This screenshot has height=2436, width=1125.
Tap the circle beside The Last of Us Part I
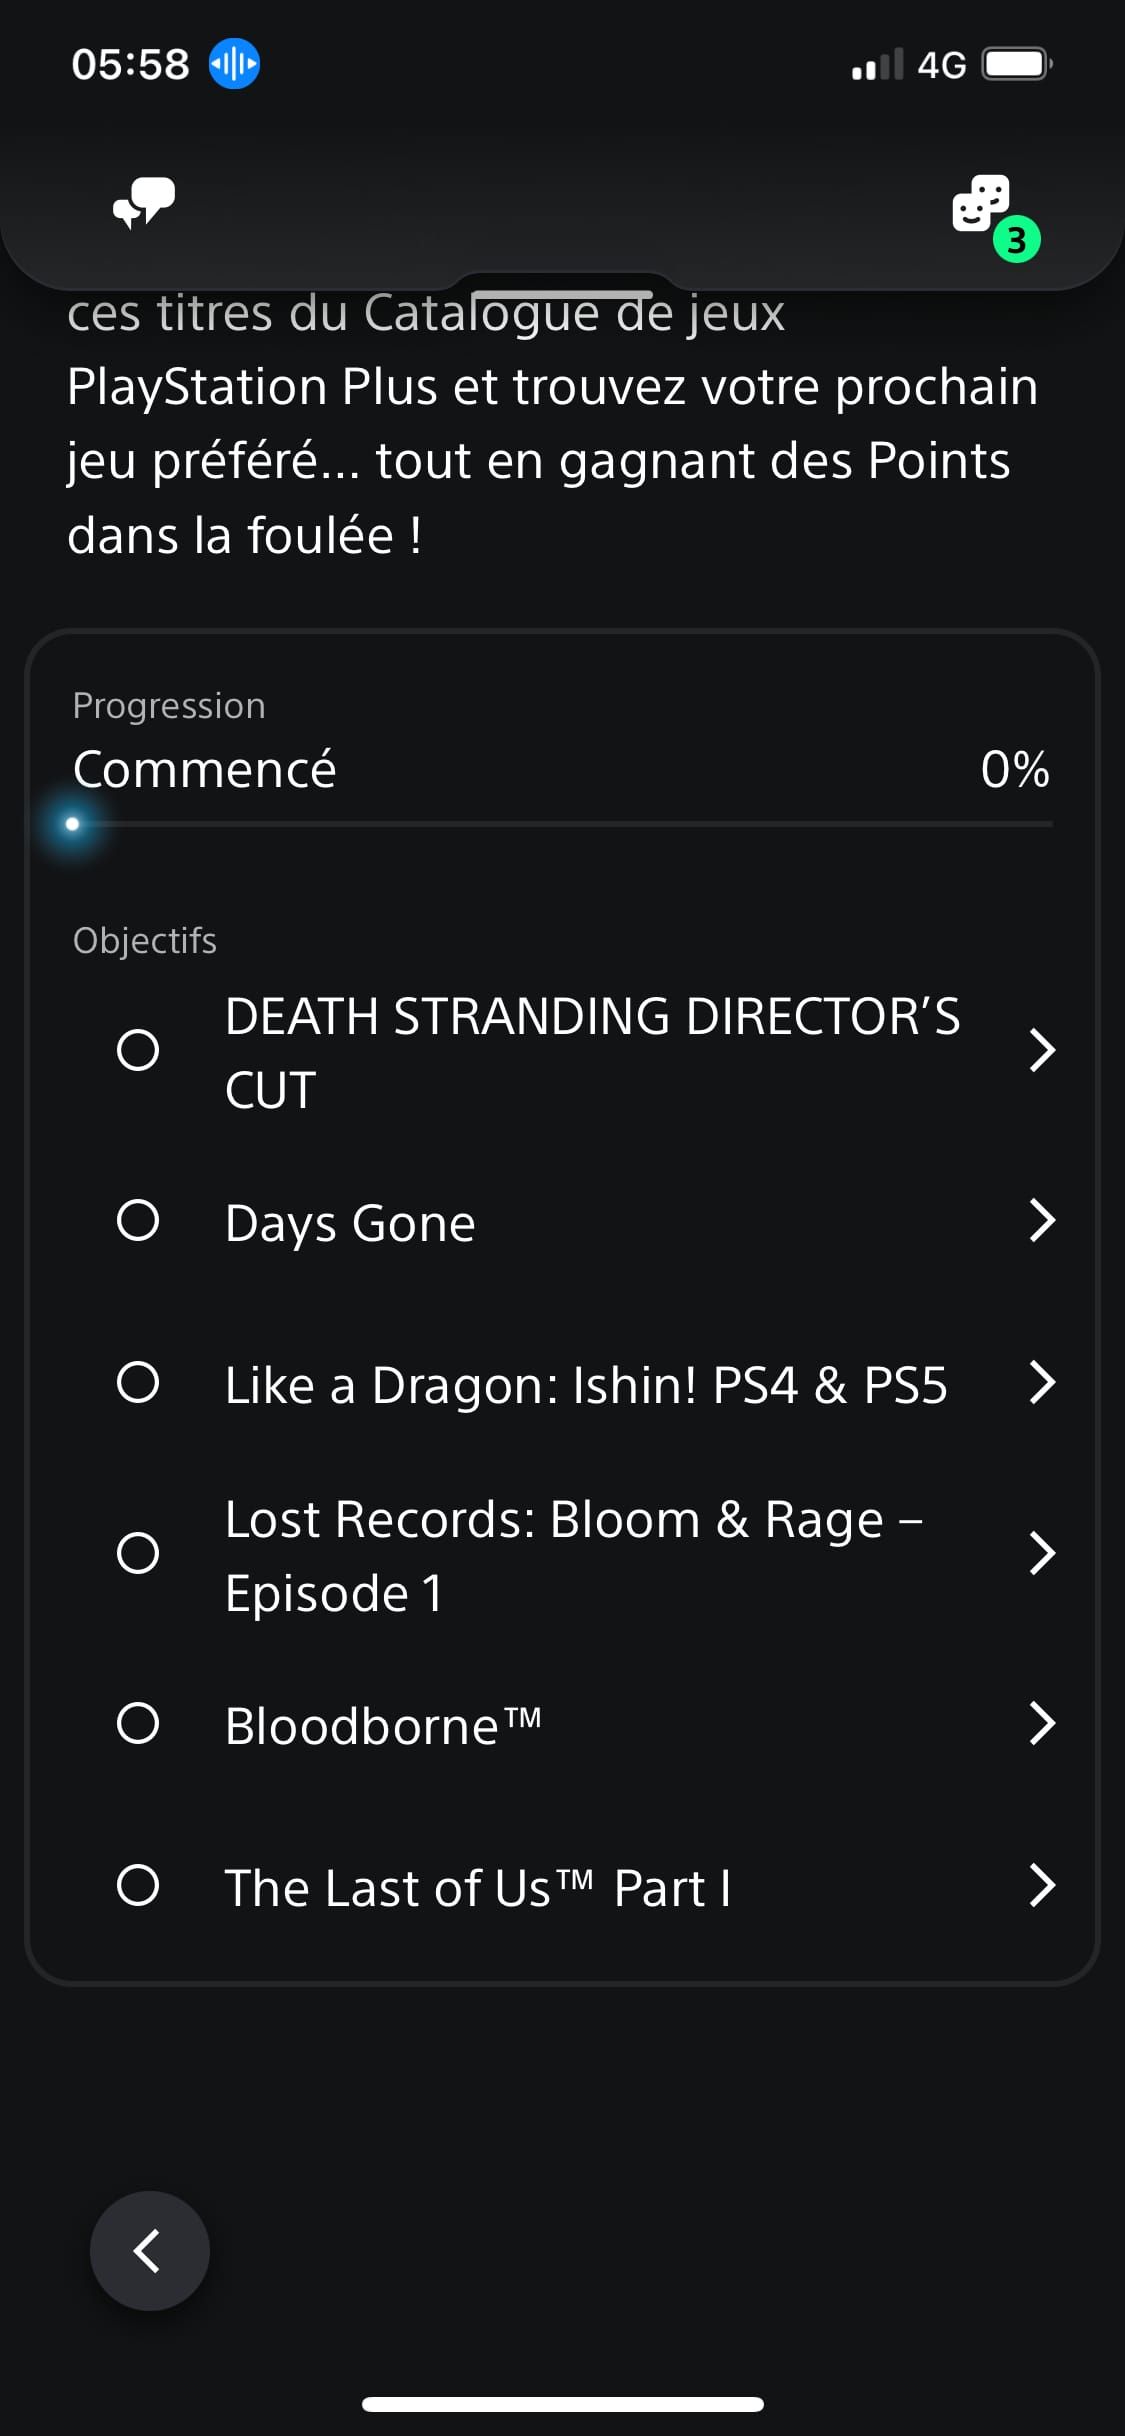[138, 1885]
